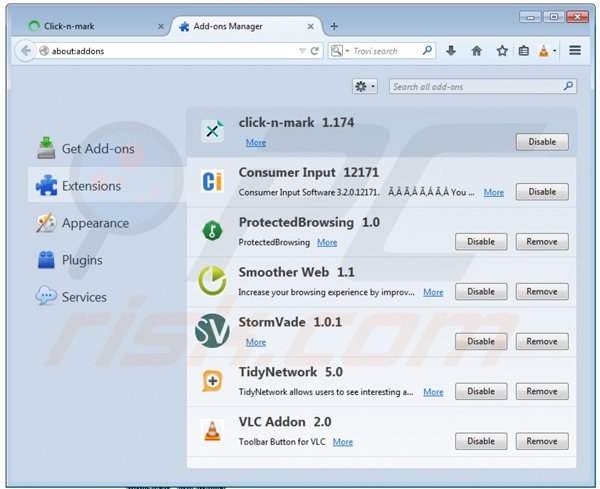The image size is (600, 489).
Task: Disable Smoother Web
Action: coord(481,291)
